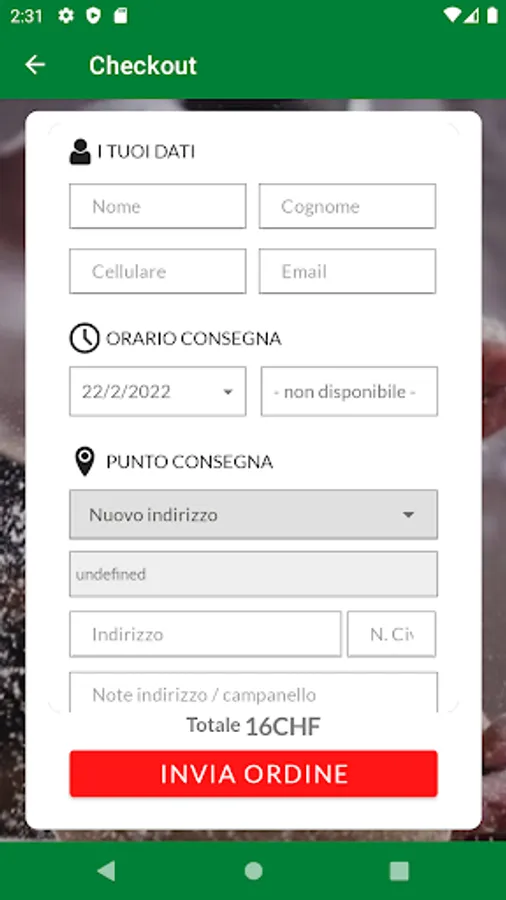The width and height of the screenshot is (506, 900).
Task: Submit order with INVIA ORDINE button
Action: tap(254, 774)
